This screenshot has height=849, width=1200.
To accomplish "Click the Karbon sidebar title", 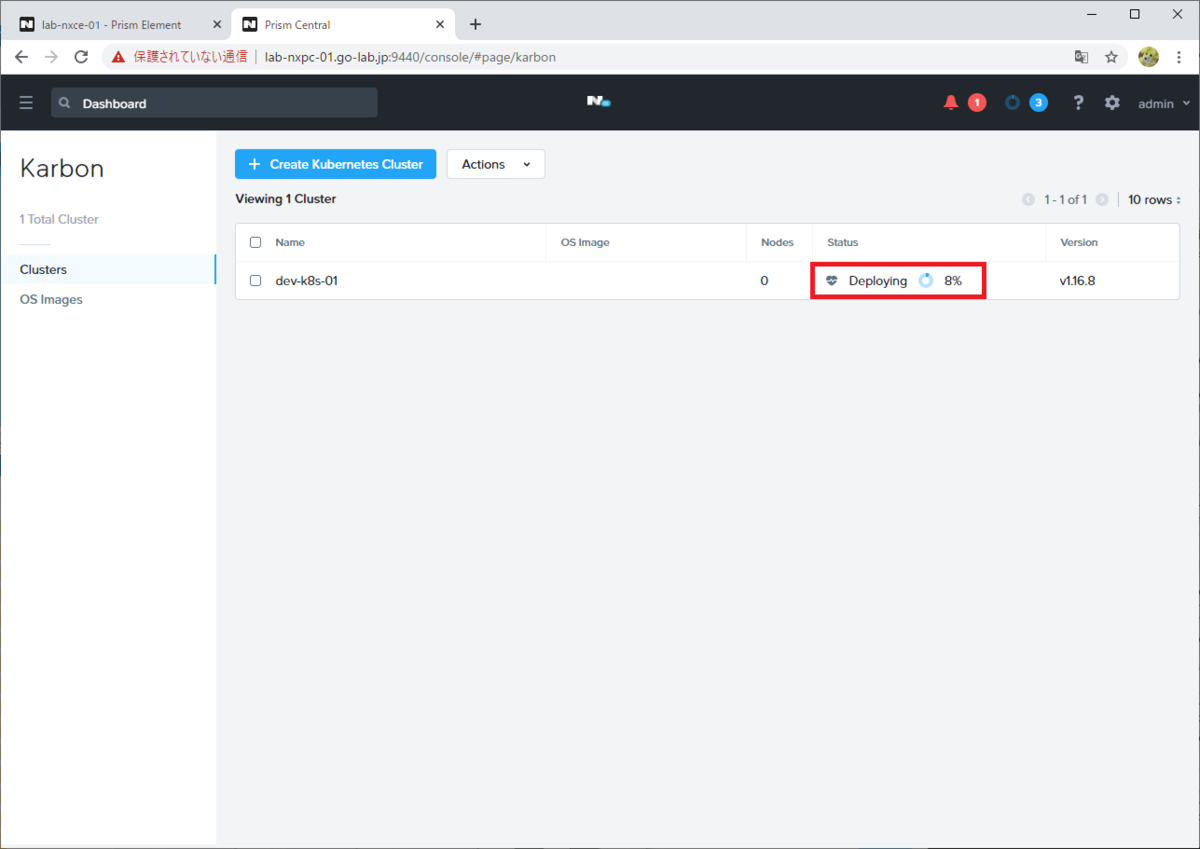I will point(62,168).
